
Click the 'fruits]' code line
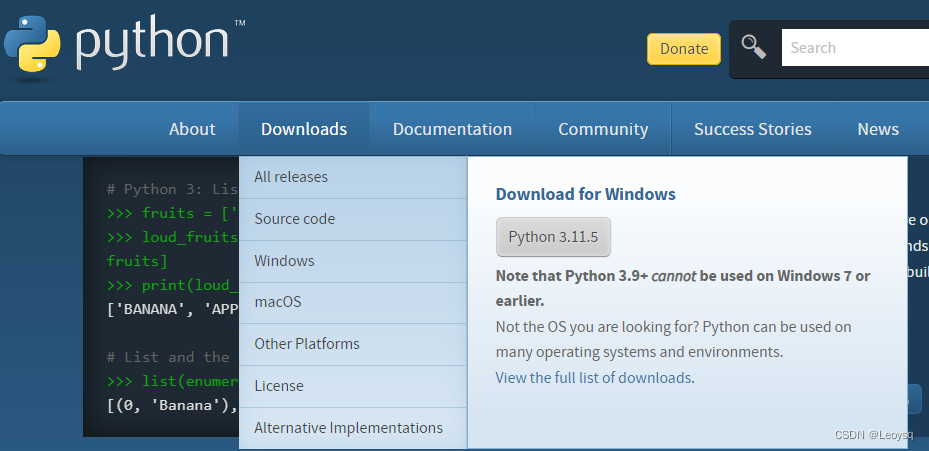137,261
